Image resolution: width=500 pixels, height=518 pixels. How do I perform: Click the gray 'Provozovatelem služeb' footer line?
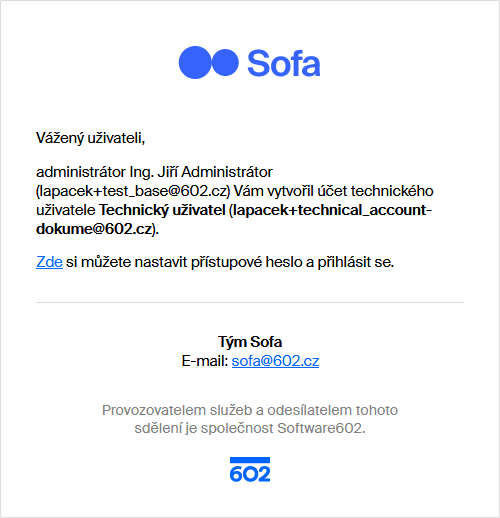[x=250, y=410]
